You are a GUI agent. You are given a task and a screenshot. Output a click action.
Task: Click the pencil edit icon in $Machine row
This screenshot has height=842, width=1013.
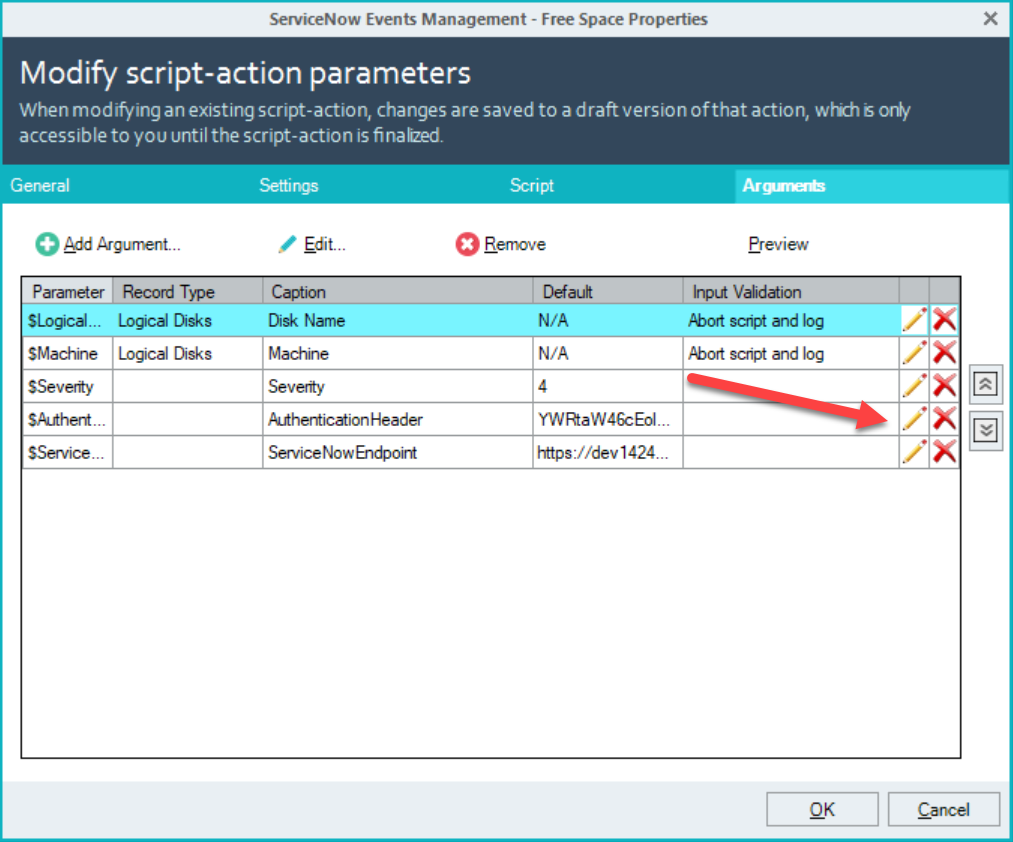click(914, 353)
